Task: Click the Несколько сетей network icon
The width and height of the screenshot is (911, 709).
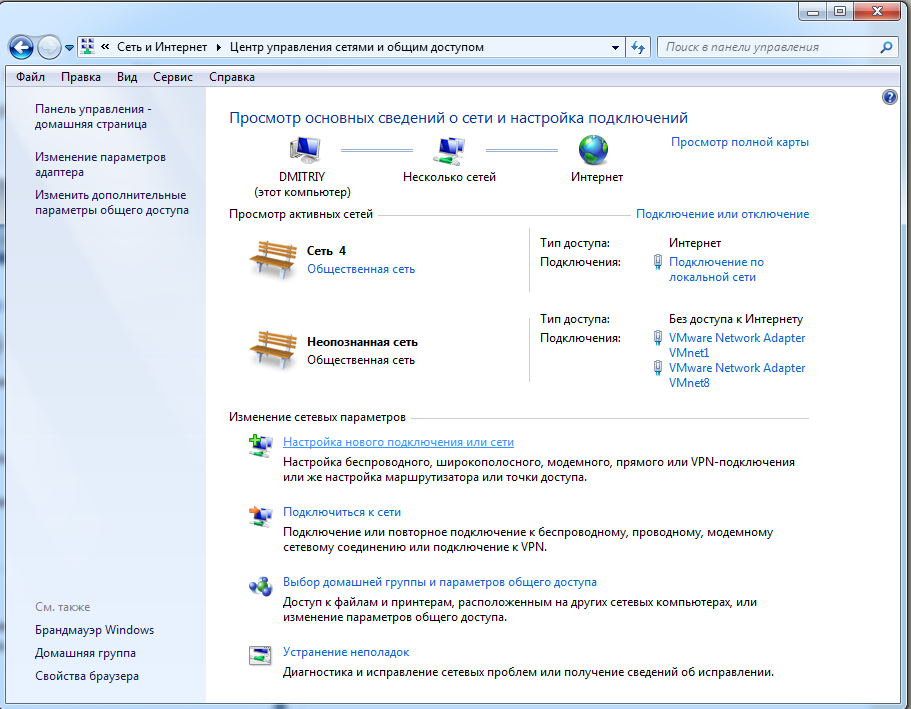Action: (x=449, y=150)
